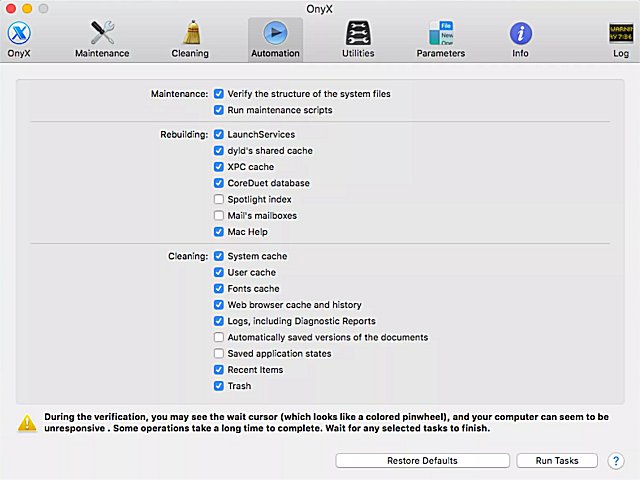Show the Info toolbar icon

tap(520, 34)
